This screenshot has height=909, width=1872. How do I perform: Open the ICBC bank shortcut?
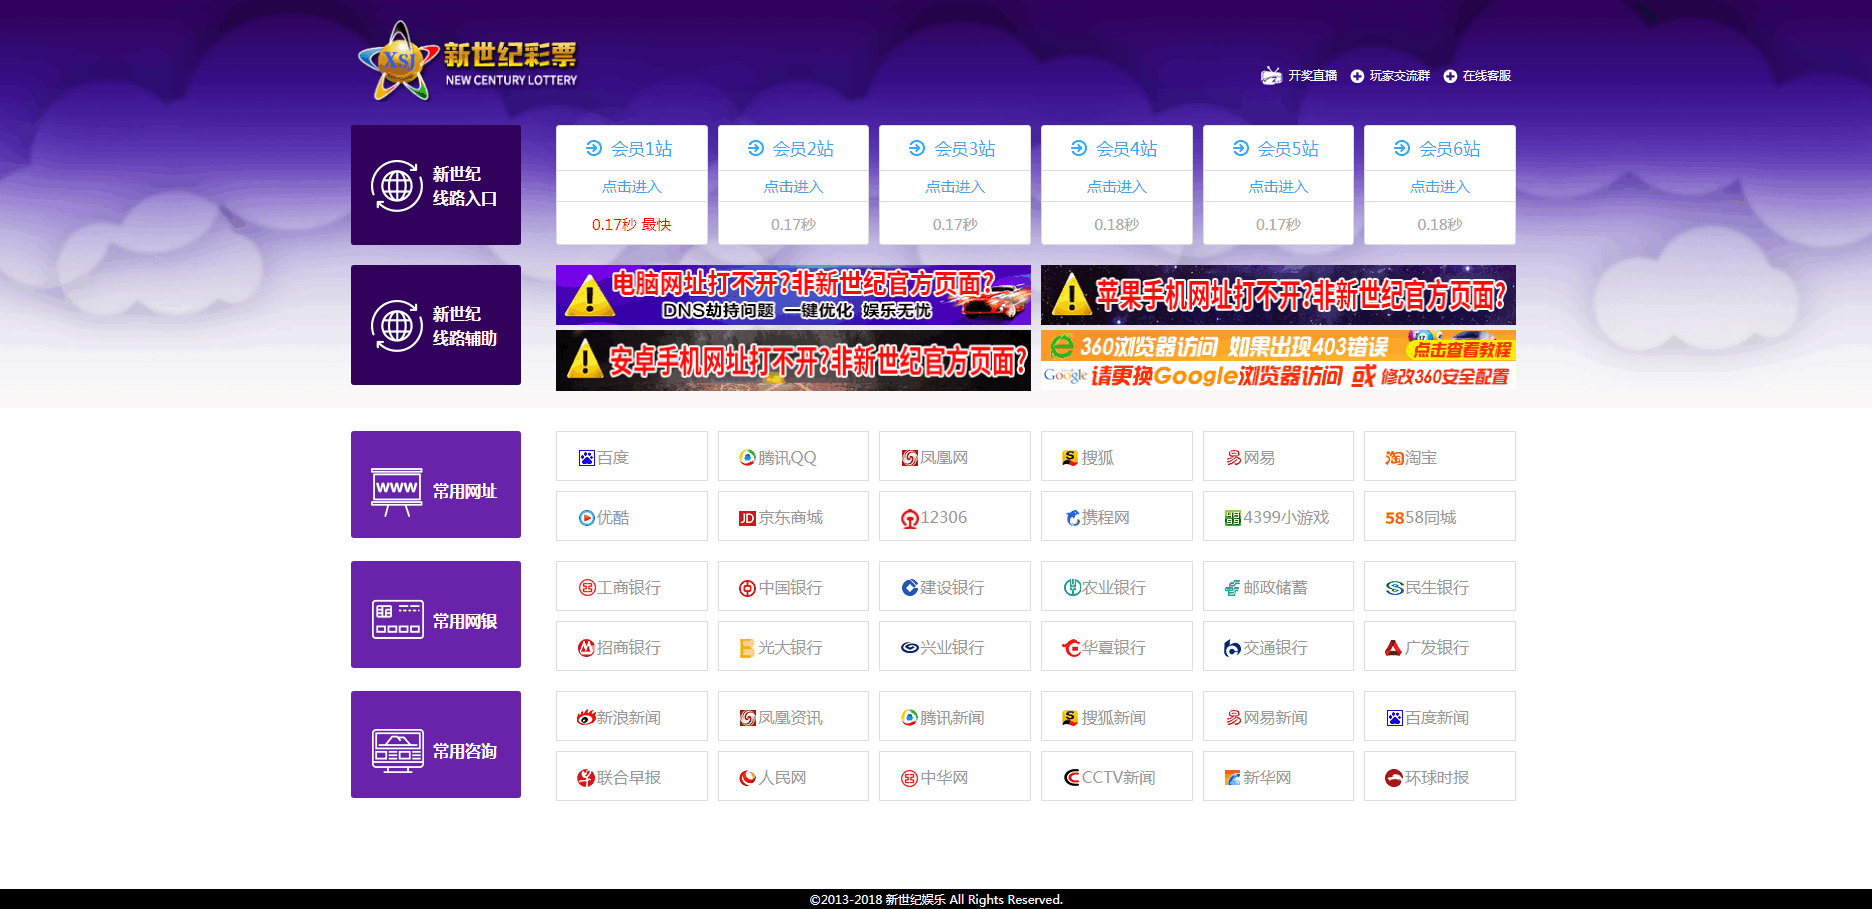point(631,586)
